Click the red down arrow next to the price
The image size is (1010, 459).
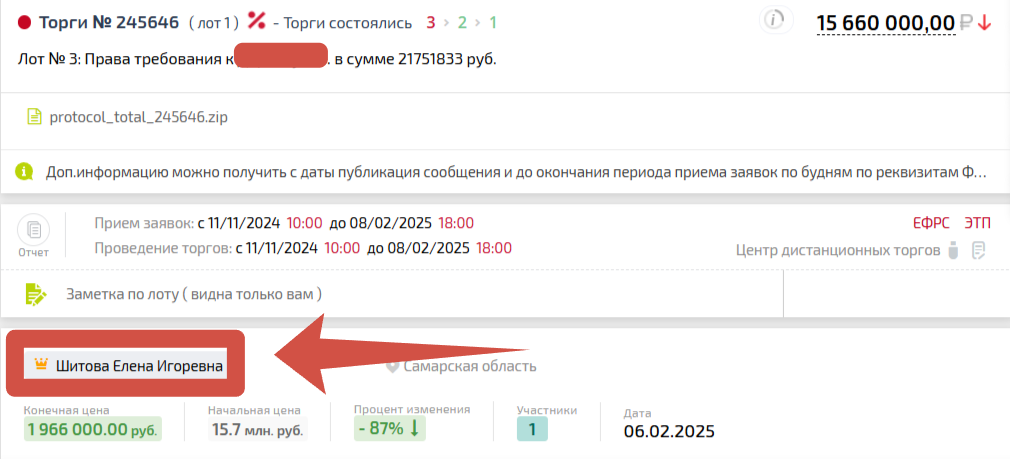(x=984, y=23)
